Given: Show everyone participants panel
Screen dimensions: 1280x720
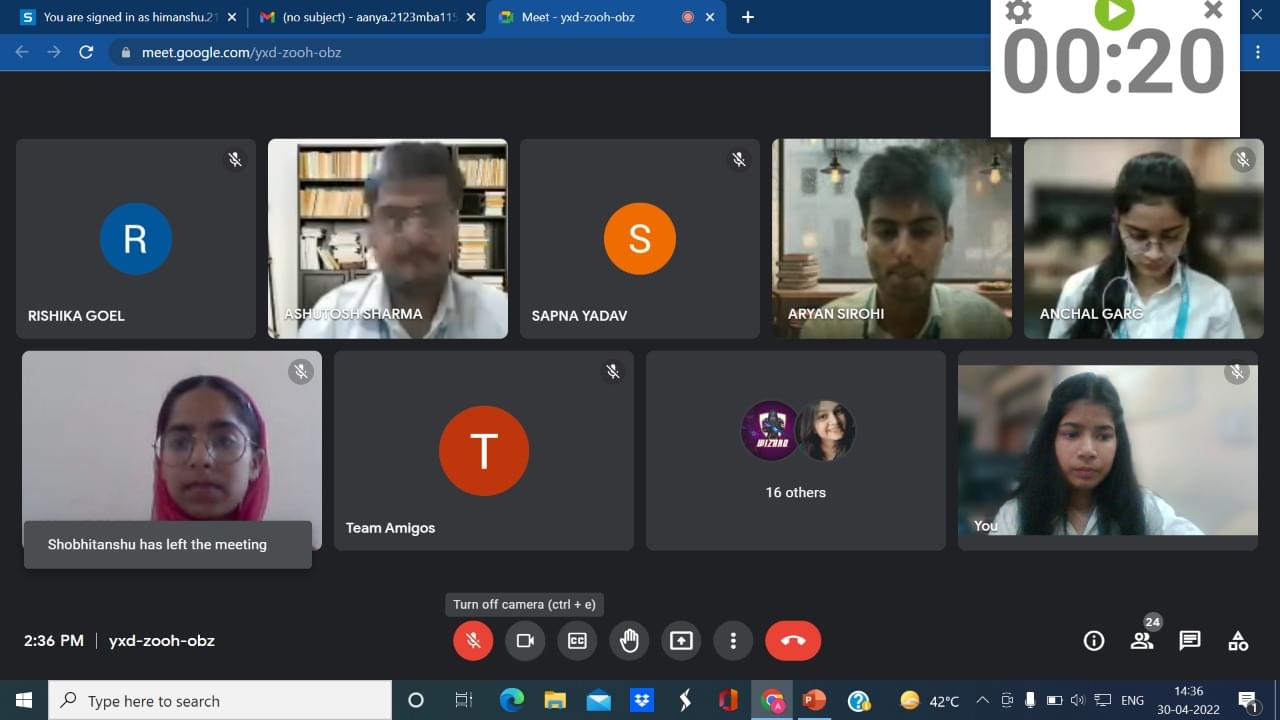Looking at the screenshot, I should [1142, 641].
